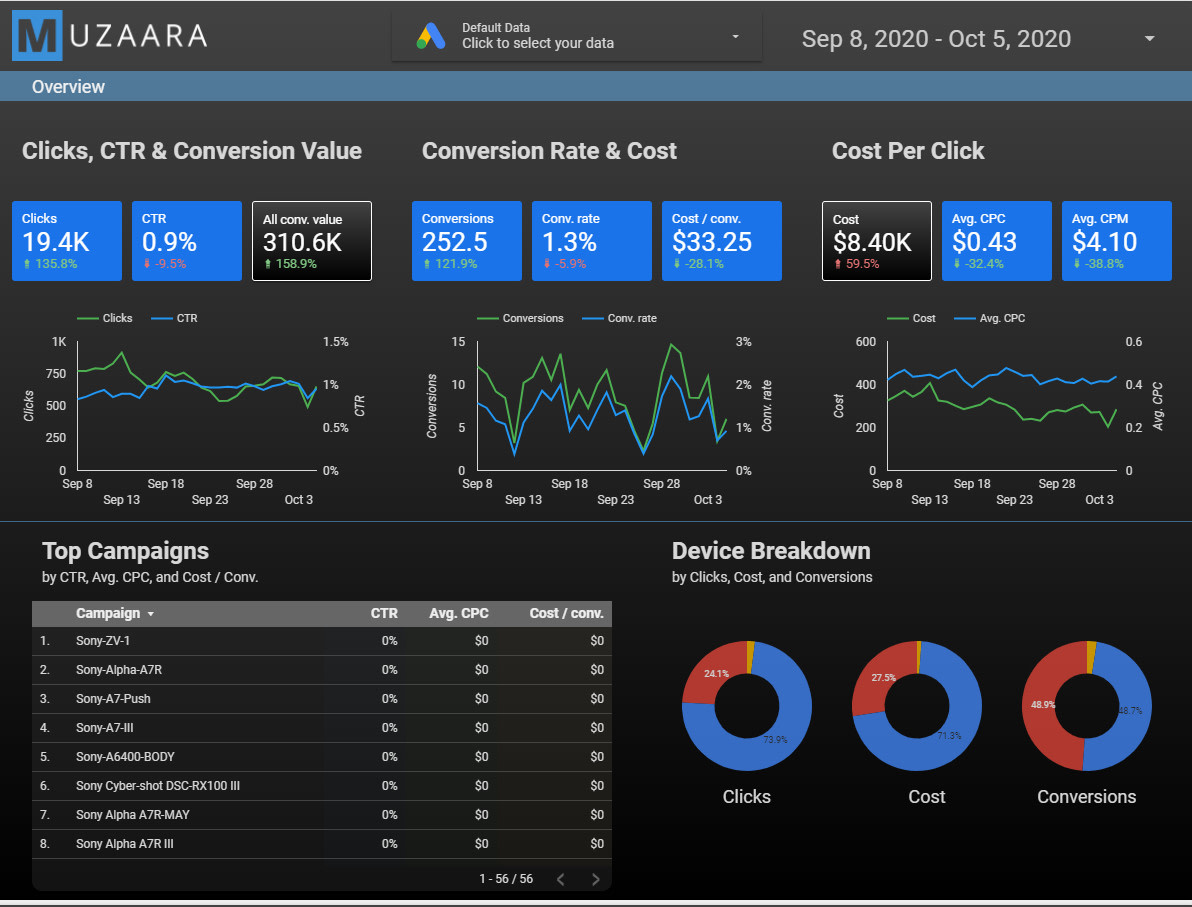Go to next page of campaigns table
The width and height of the screenshot is (1192, 907).
coord(596,879)
